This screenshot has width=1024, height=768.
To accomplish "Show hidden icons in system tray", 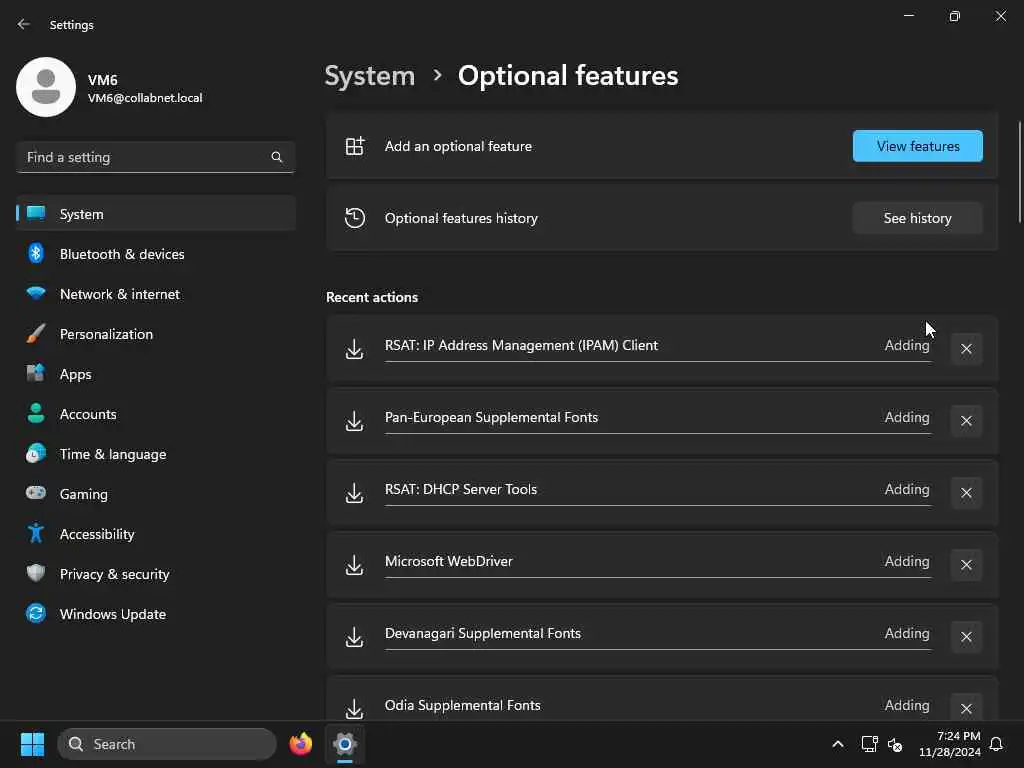I will [x=838, y=744].
